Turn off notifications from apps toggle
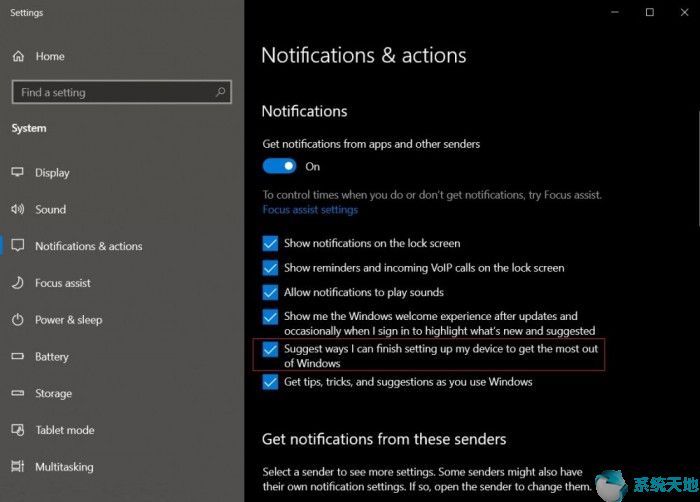The height and width of the screenshot is (502, 700). pyautogui.click(x=279, y=166)
